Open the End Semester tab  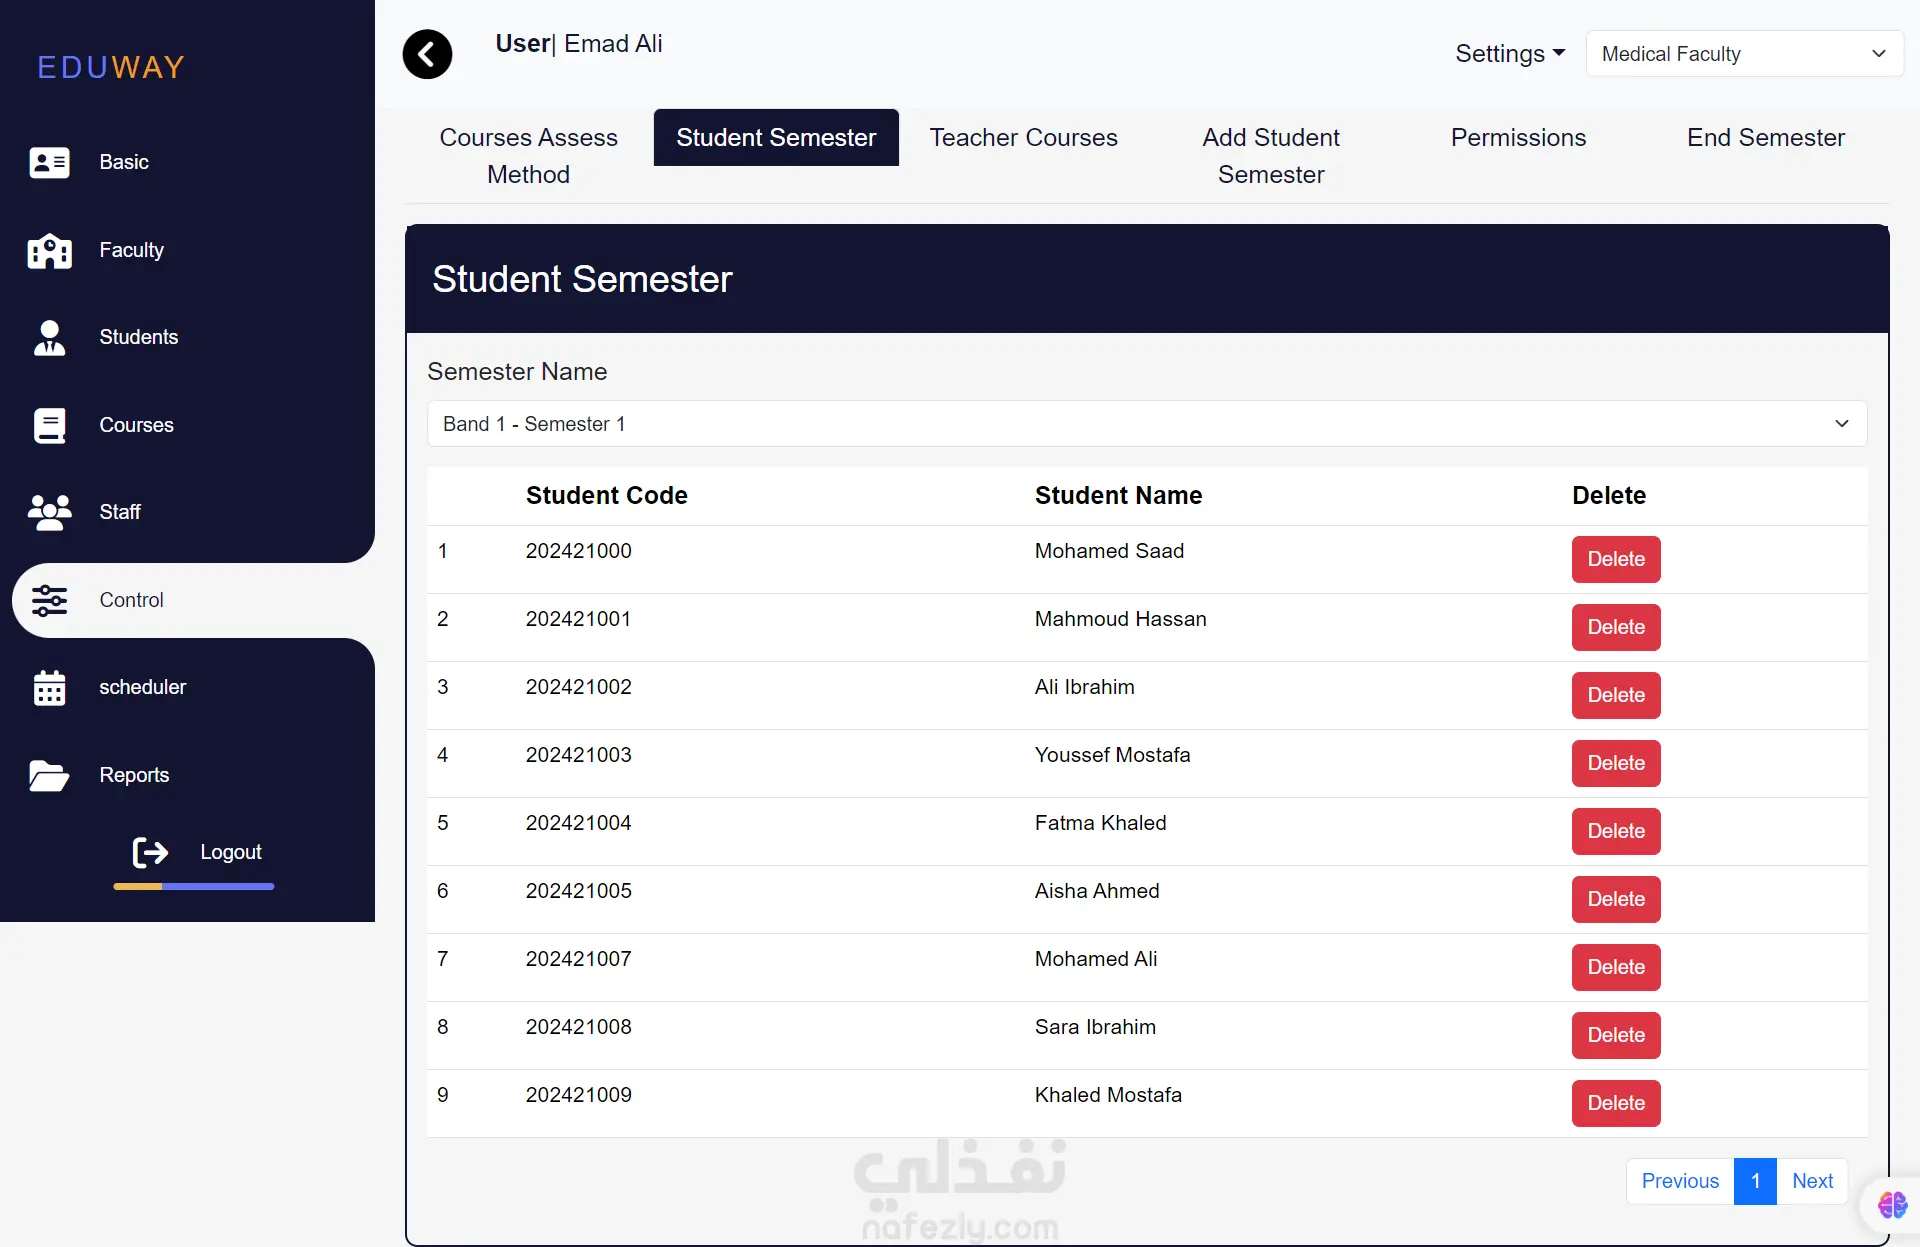(1765, 138)
